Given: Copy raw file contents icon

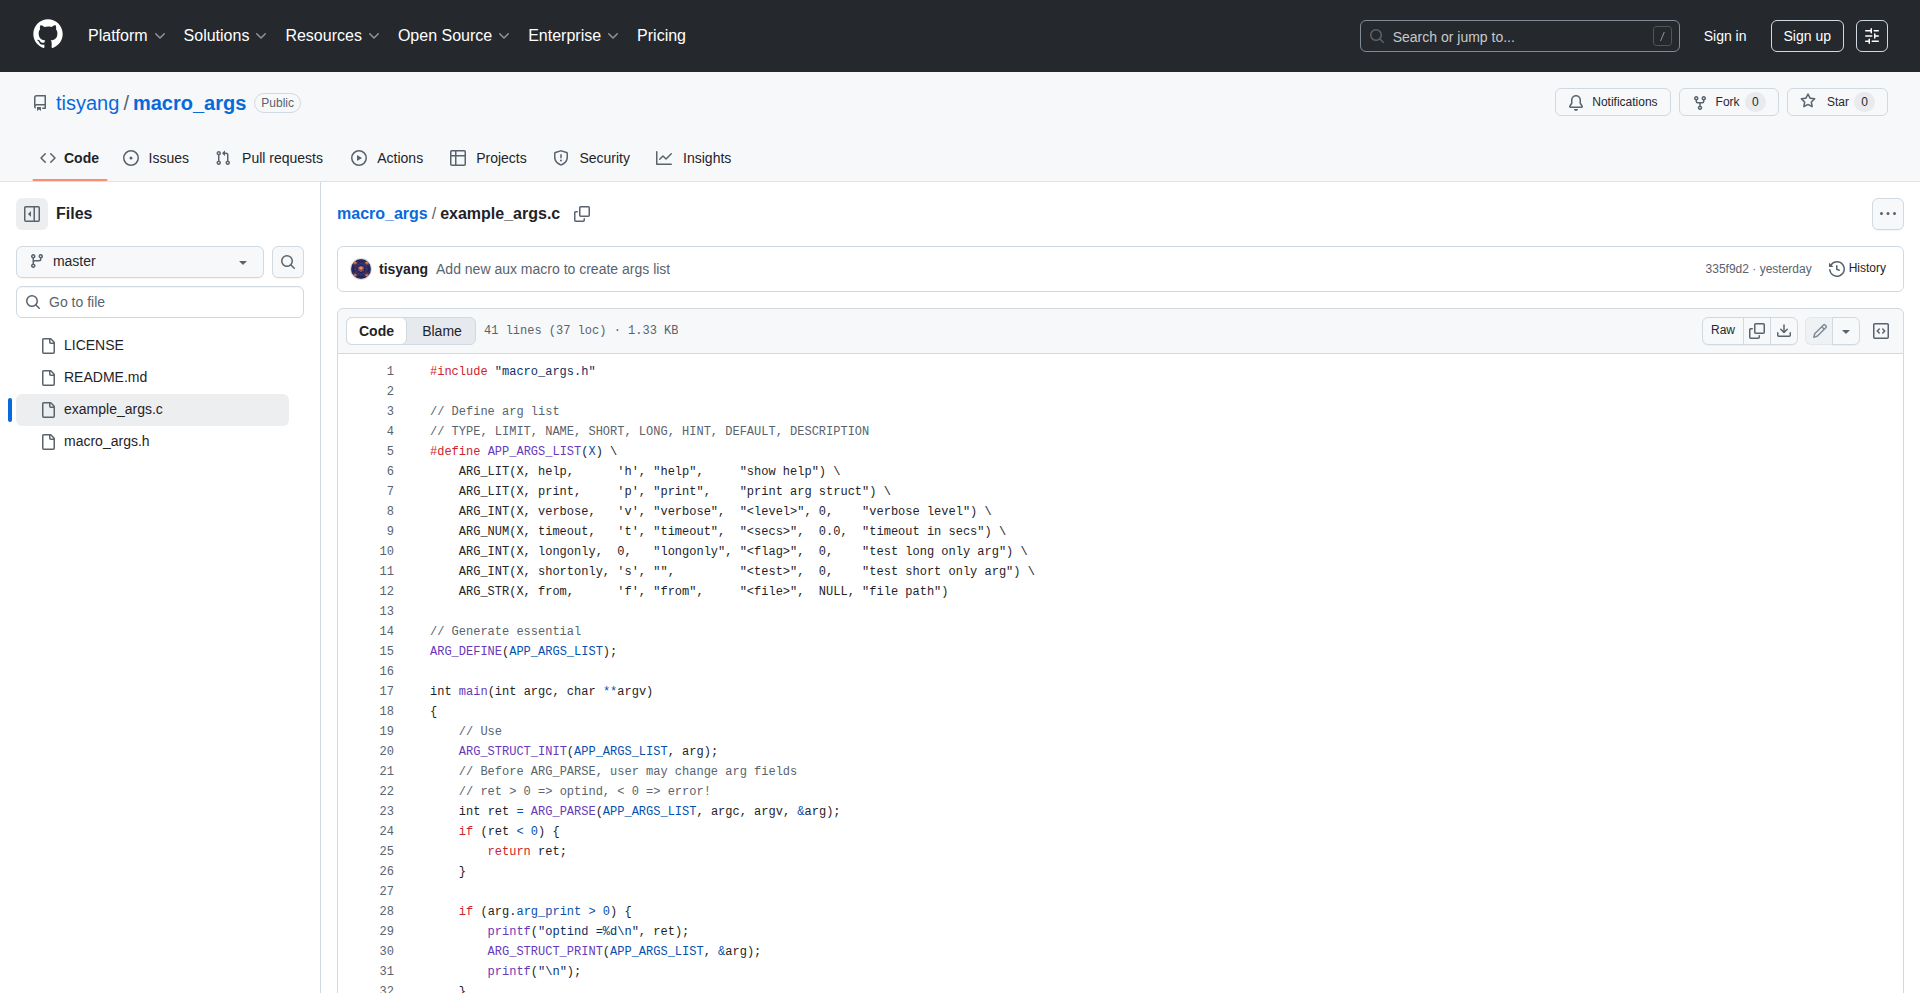Looking at the screenshot, I should (1757, 331).
